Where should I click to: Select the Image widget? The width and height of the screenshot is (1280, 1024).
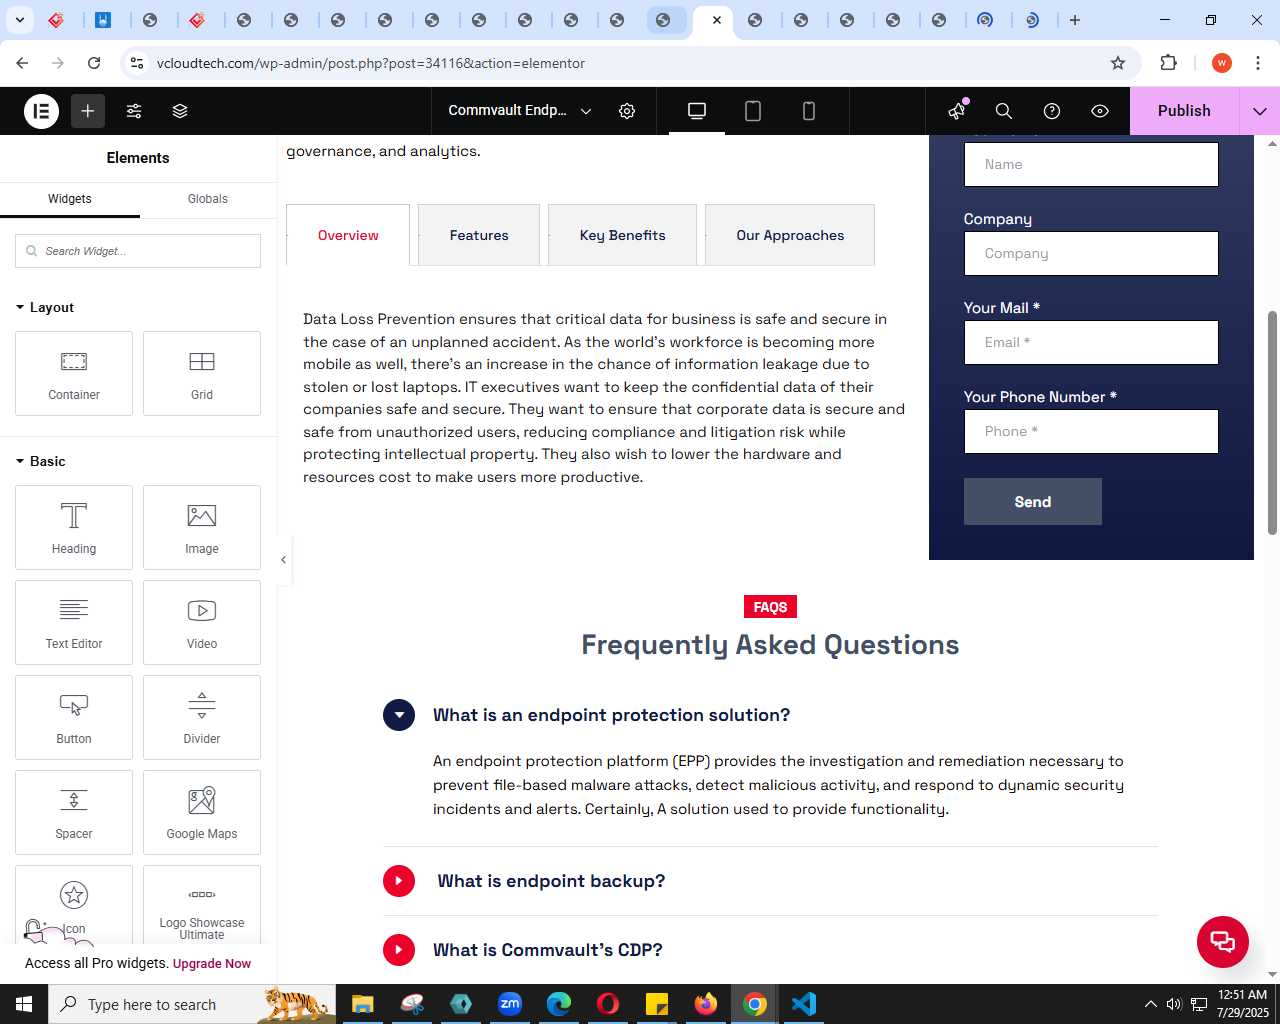coord(202,527)
